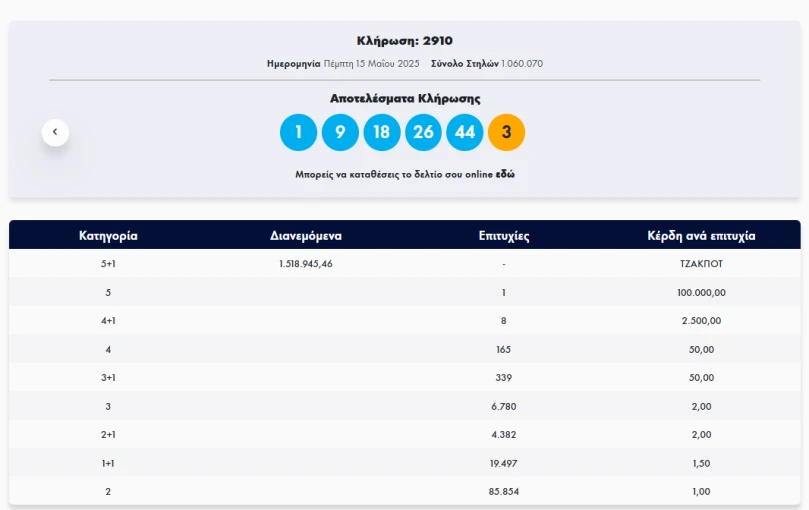Open the 'εδώ' online submission link

tap(505, 174)
